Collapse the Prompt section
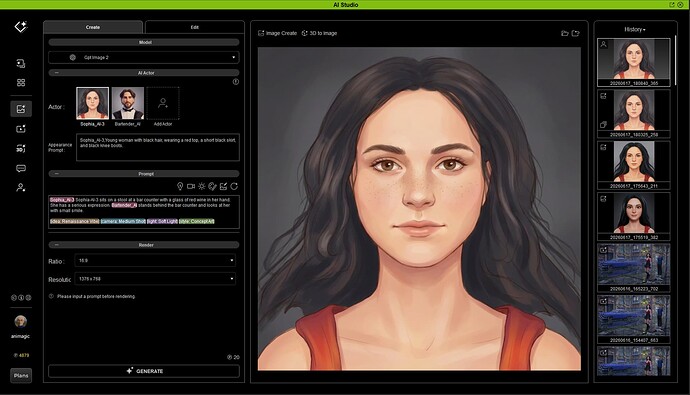 click(x=56, y=174)
